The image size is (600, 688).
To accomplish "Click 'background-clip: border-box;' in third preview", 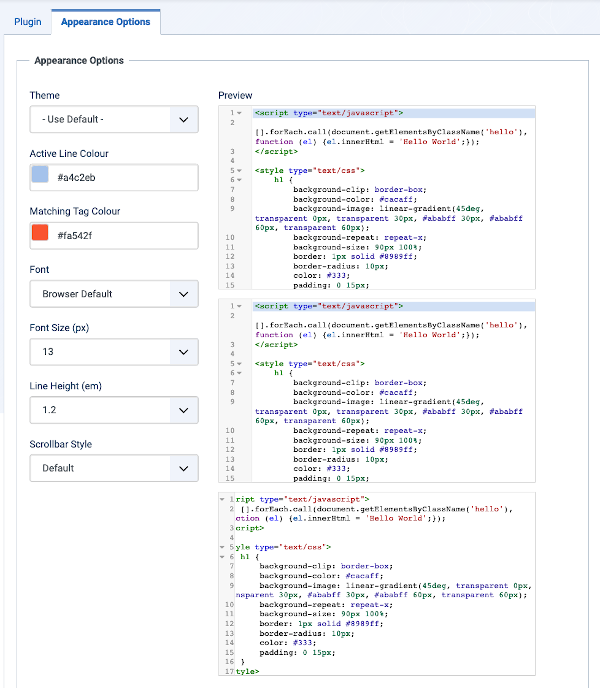I will coord(326,566).
